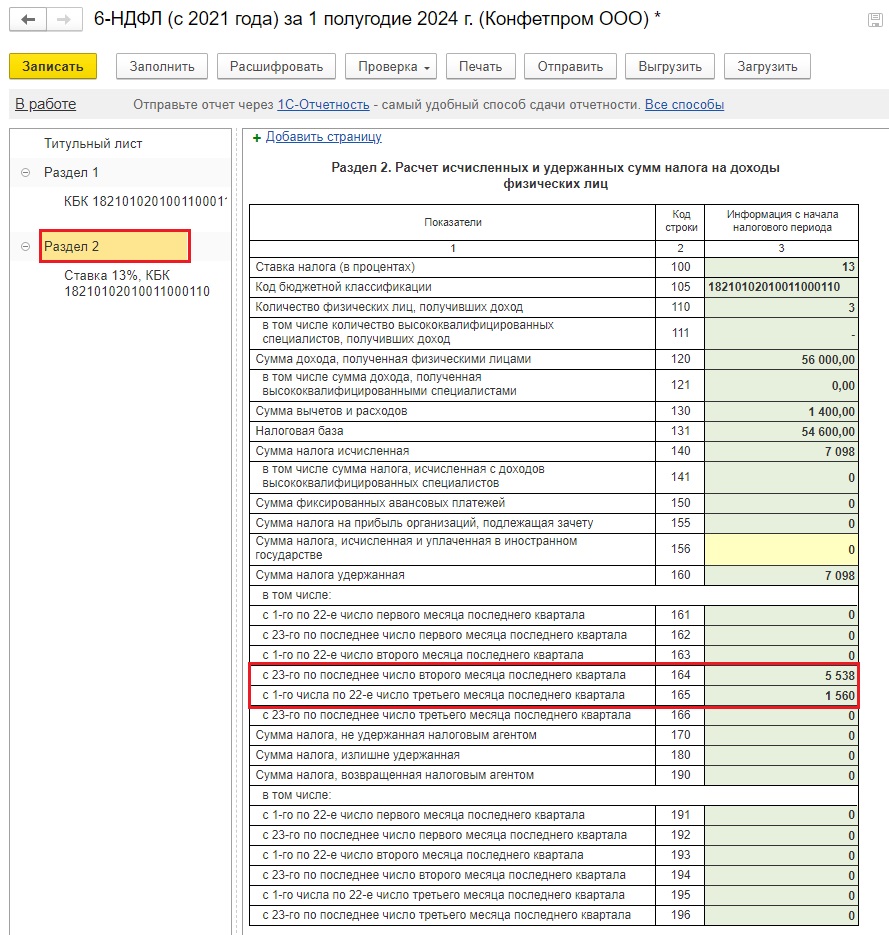Click the label Сумма налога исчисленная
The image size is (889, 935).
point(332,451)
